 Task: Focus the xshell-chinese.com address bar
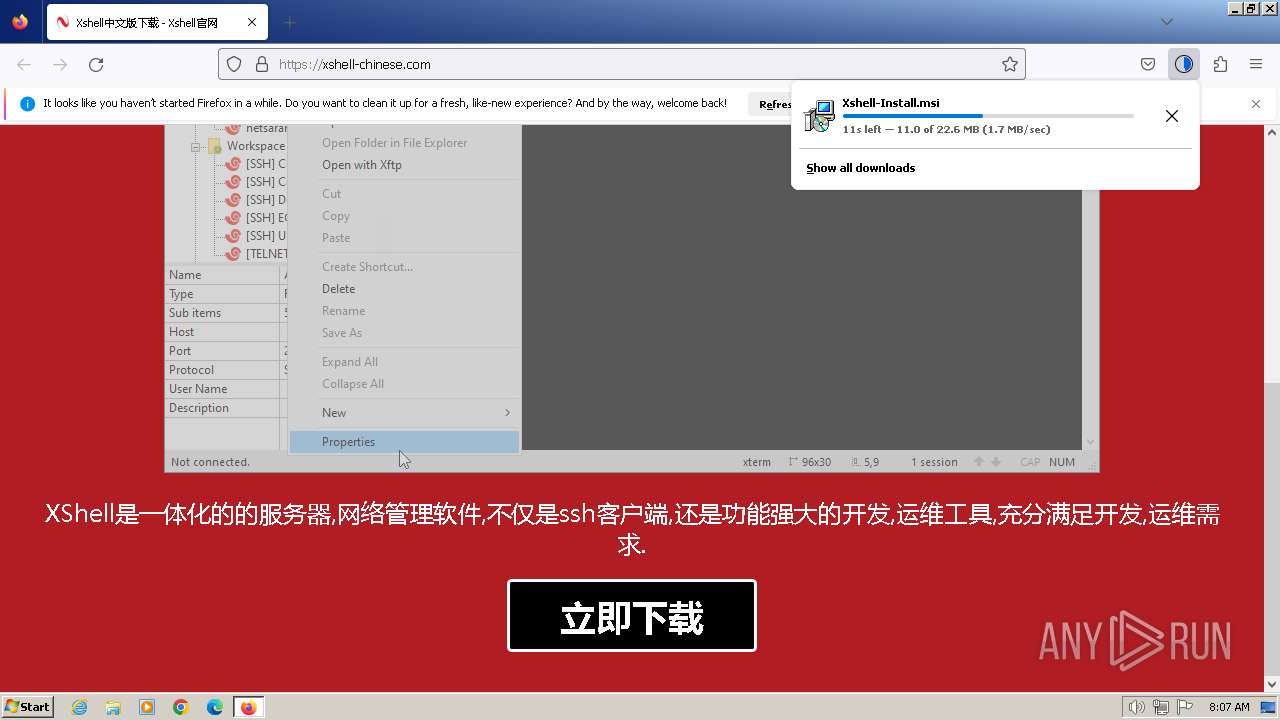(x=622, y=64)
